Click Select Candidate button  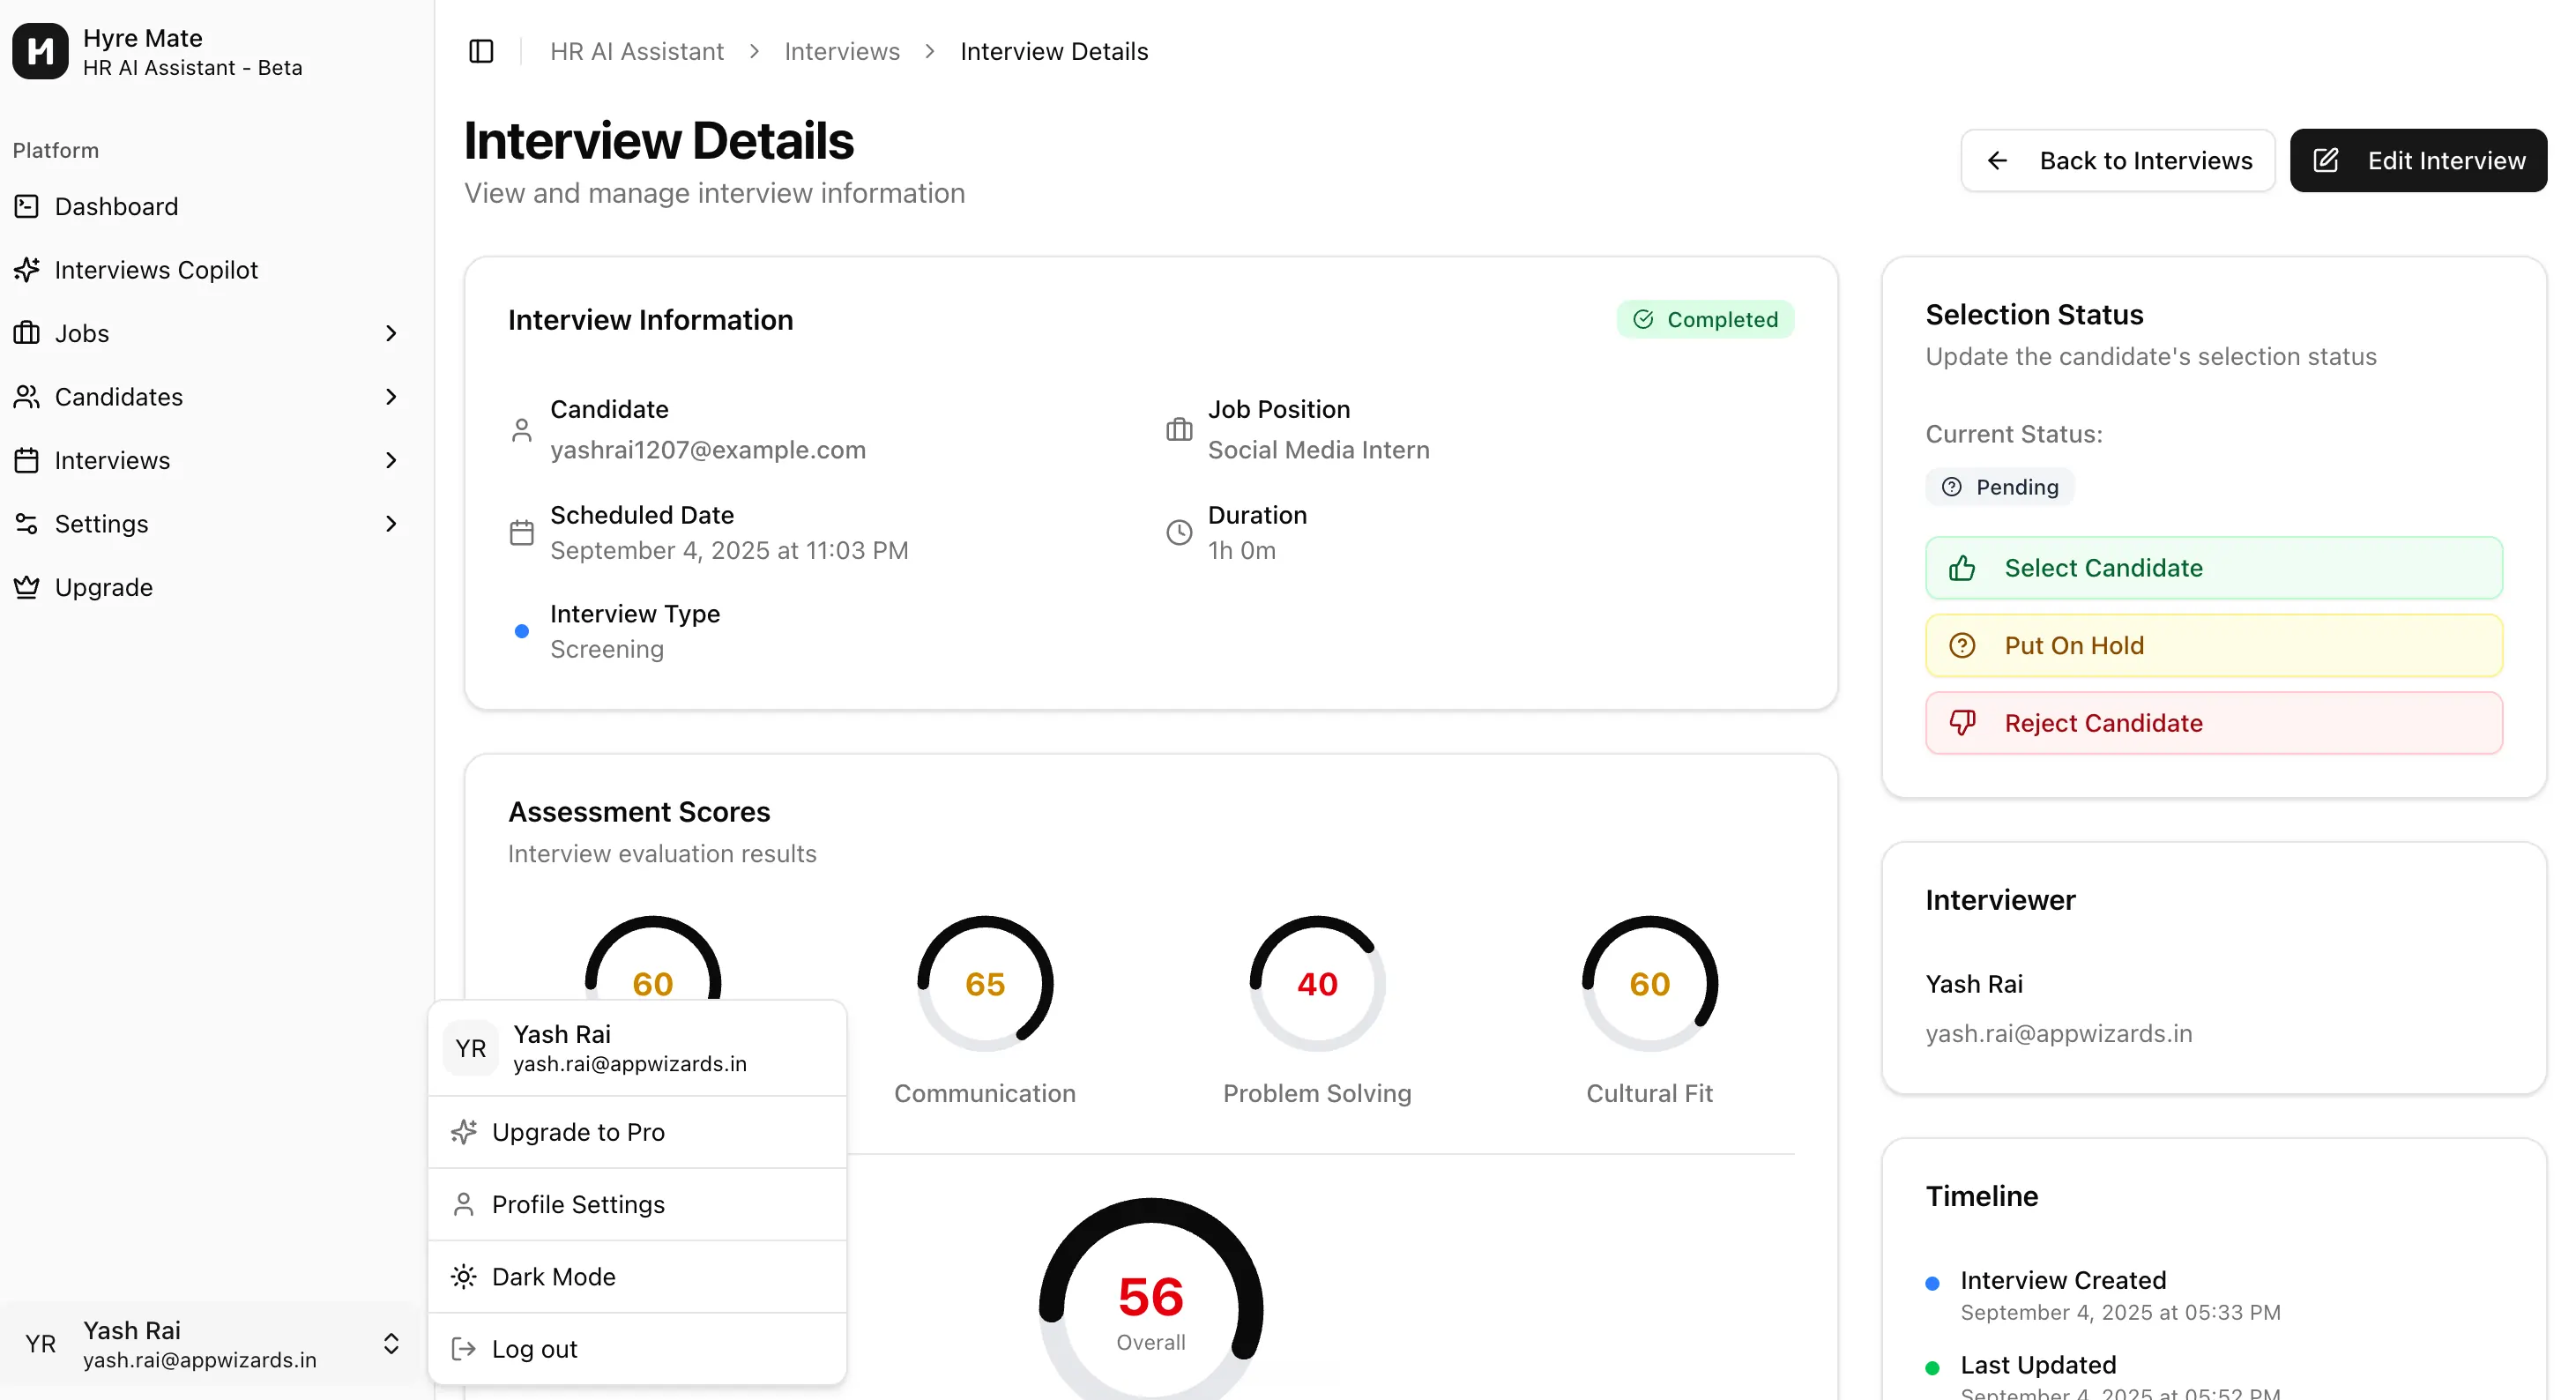pyautogui.click(x=2214, y=568)
